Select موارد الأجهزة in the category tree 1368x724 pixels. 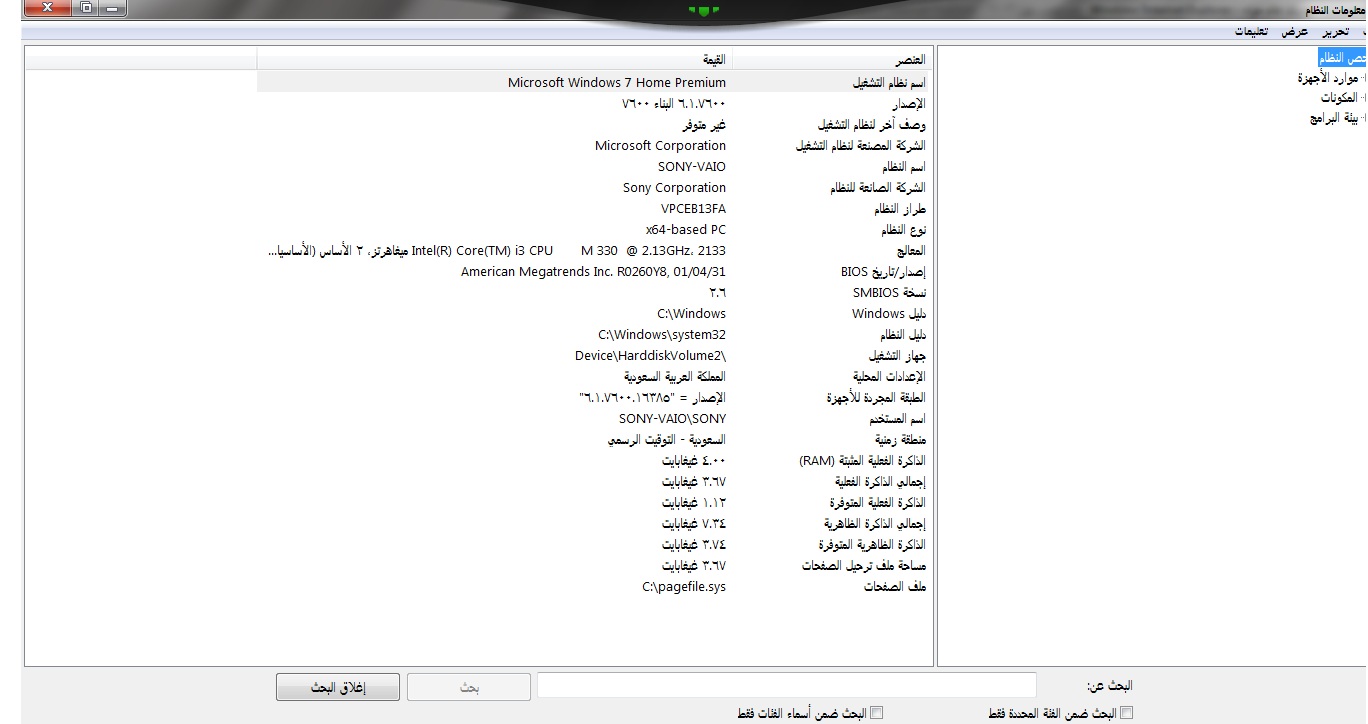pos(1327,78)
